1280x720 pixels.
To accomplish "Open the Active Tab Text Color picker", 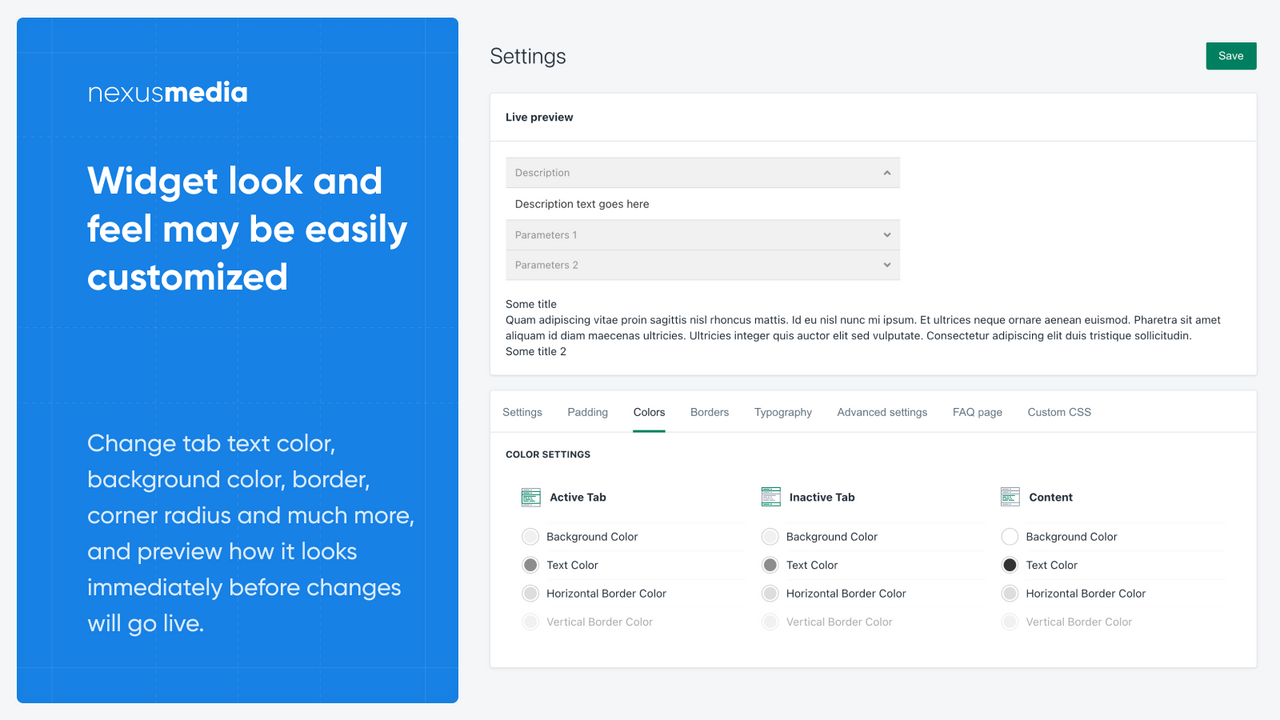I will pos(530,564).
